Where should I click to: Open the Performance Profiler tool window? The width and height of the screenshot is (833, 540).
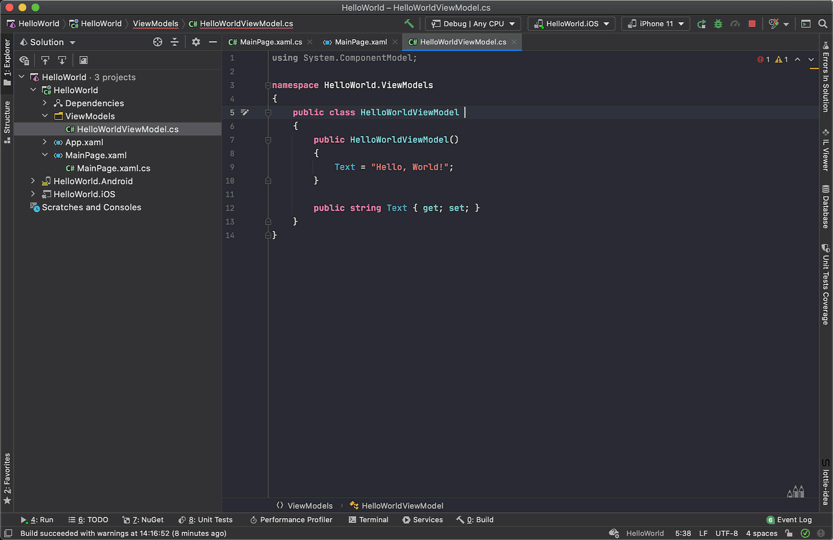pyautogui.click(x=291, y=520)
